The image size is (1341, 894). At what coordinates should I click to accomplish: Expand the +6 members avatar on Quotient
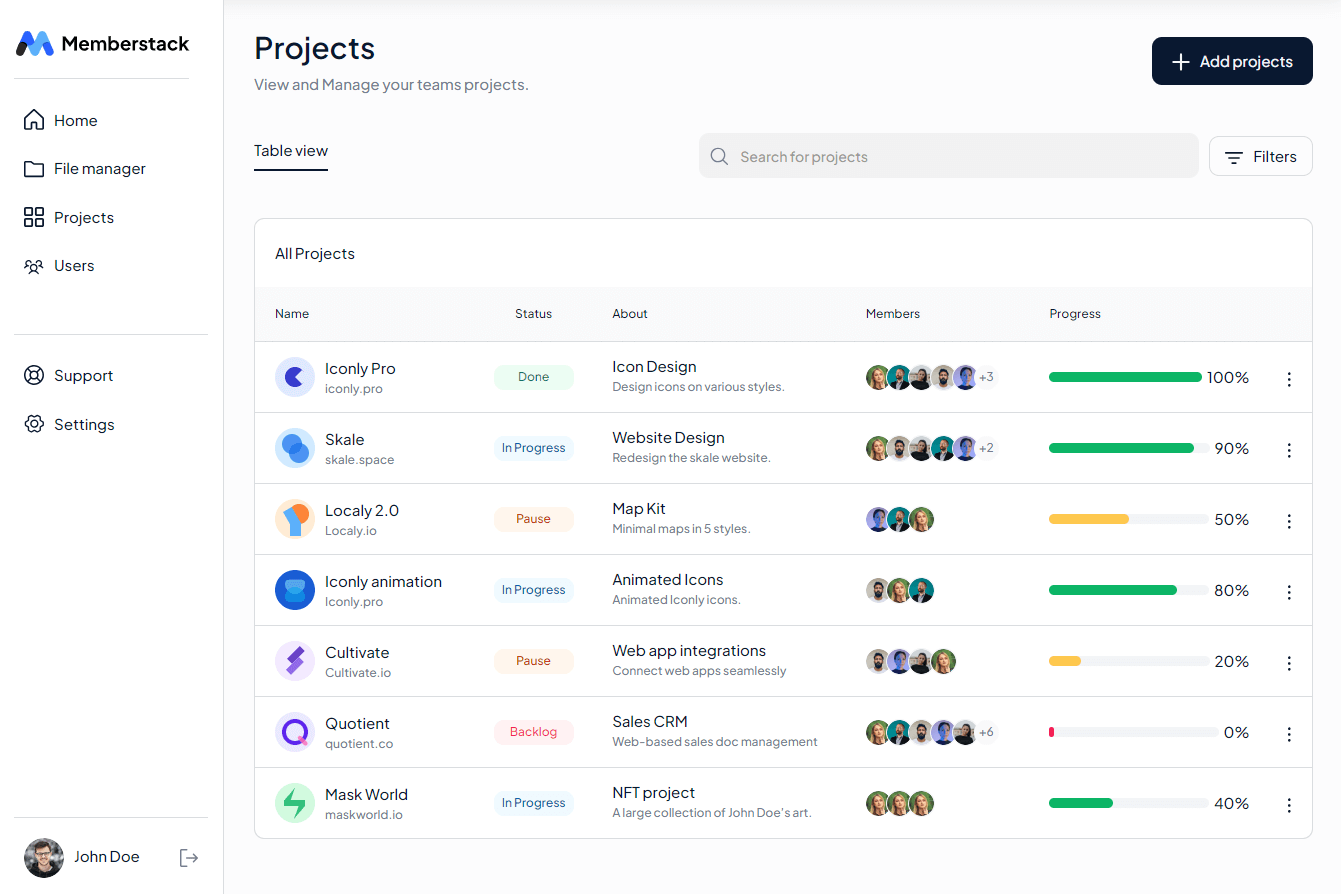(x=986, y=732)
